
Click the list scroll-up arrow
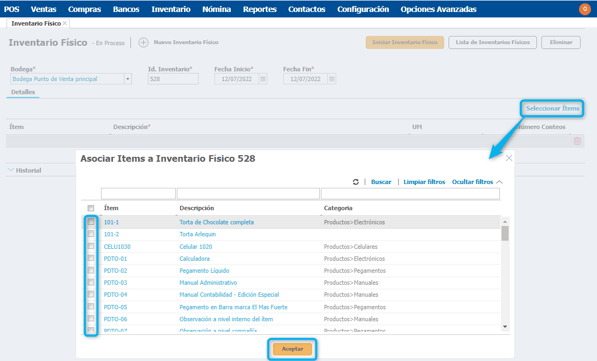pyautogui.click(x=505, y=222)
